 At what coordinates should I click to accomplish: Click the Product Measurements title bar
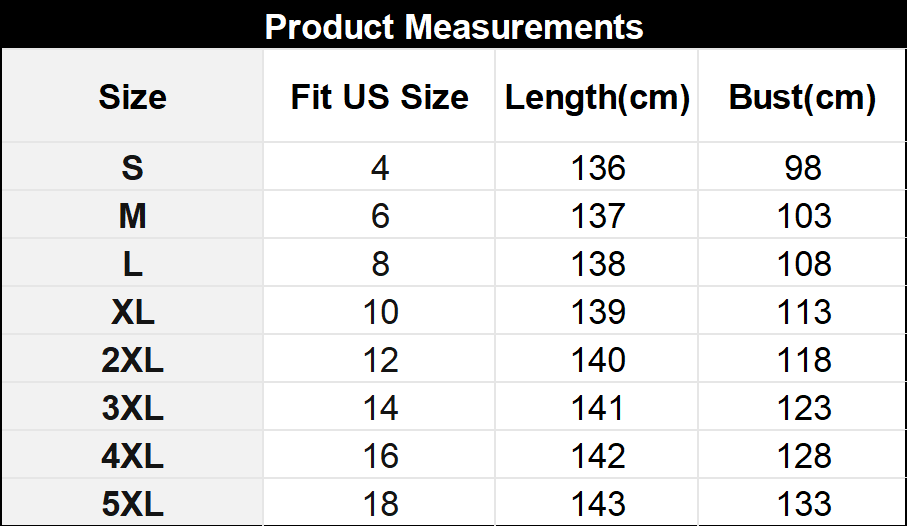pyautogui.click(x=453, y=26)
